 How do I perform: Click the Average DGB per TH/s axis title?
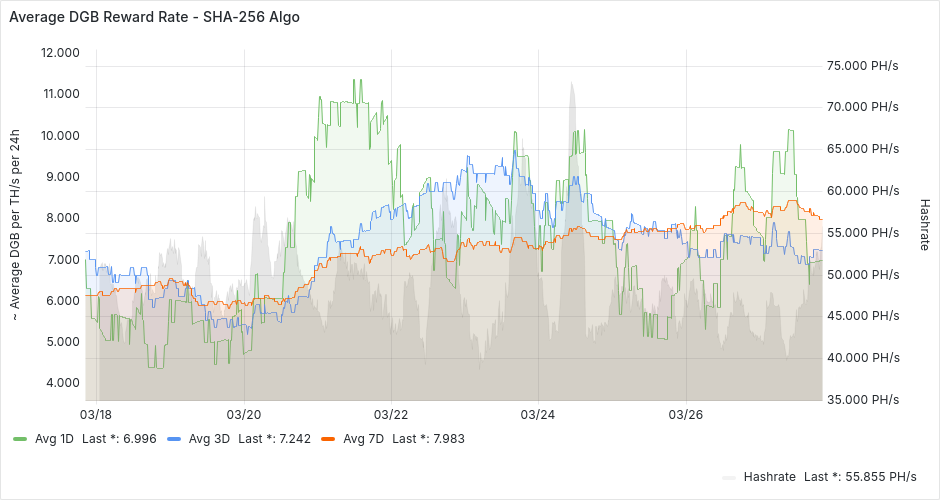tap(15, 225)
